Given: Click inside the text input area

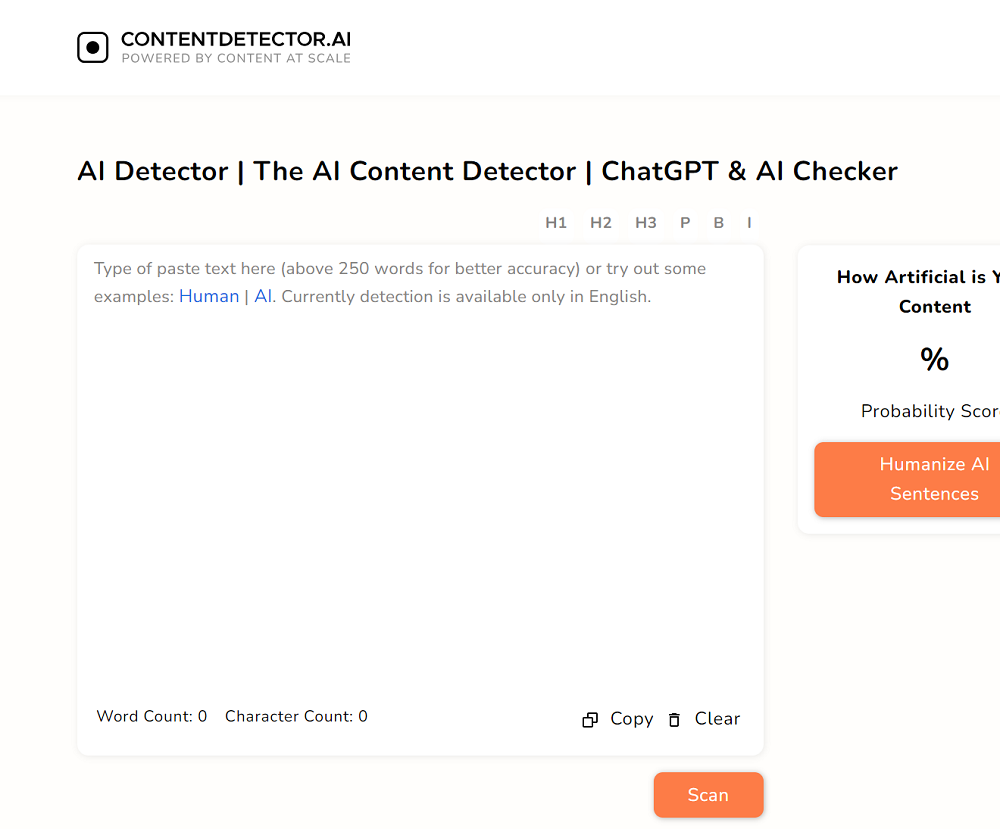Looking at the screenshot, I should coord(420,450).
